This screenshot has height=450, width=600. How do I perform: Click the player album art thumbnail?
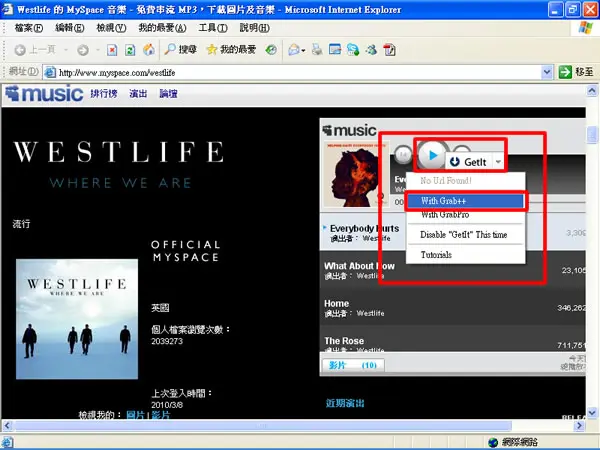[x=356, y=174]
